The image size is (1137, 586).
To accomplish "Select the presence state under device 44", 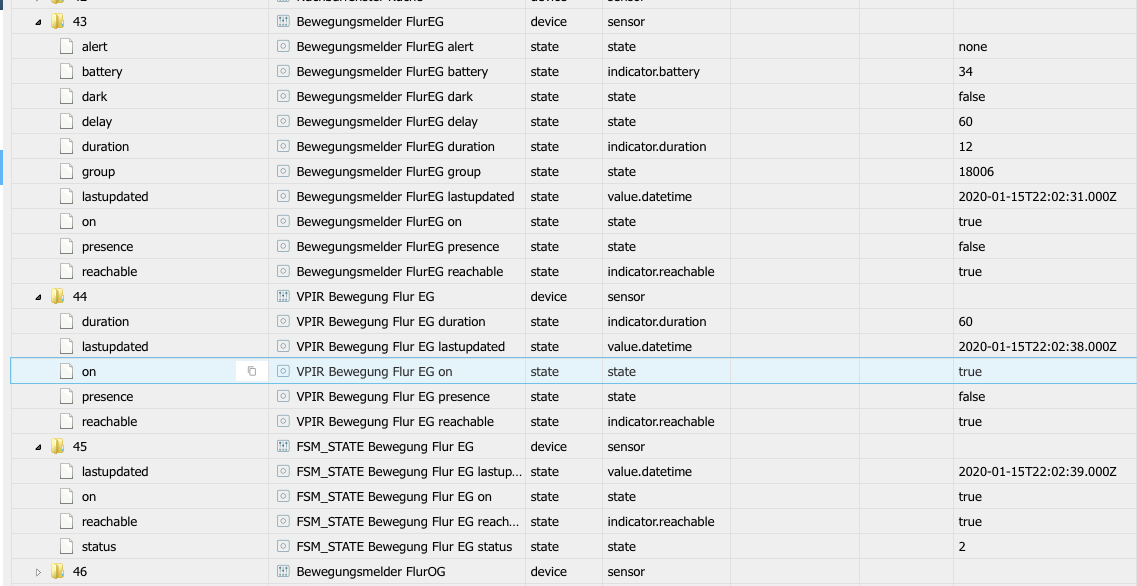I will 107,397.
